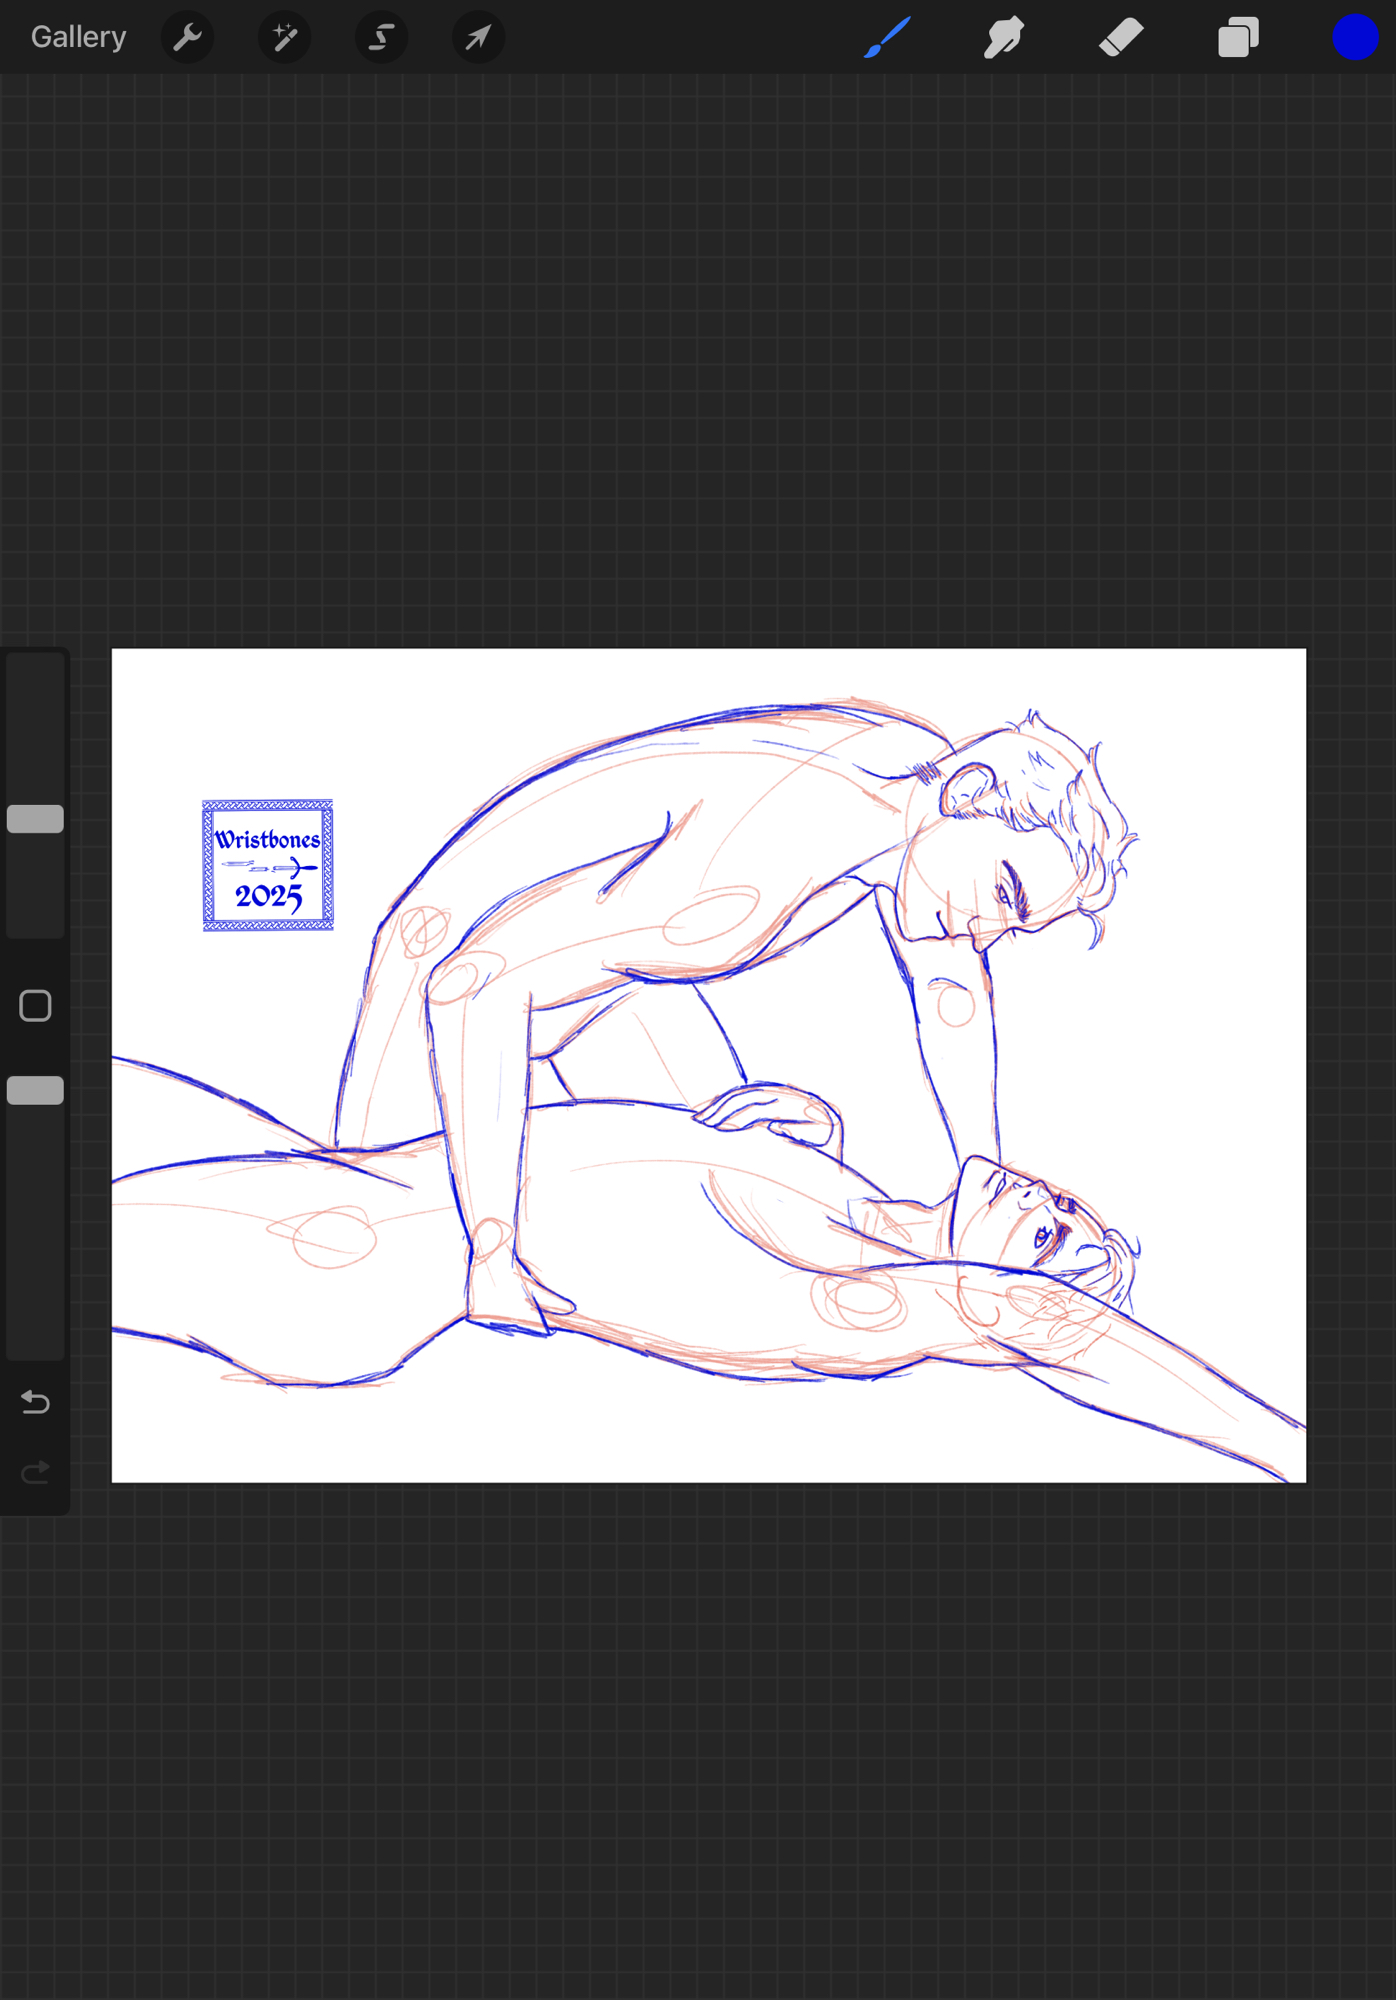Viewport: 1396px width, 2000px height.
Task: Click the top of the brush size track
Action: pos(35,670)
